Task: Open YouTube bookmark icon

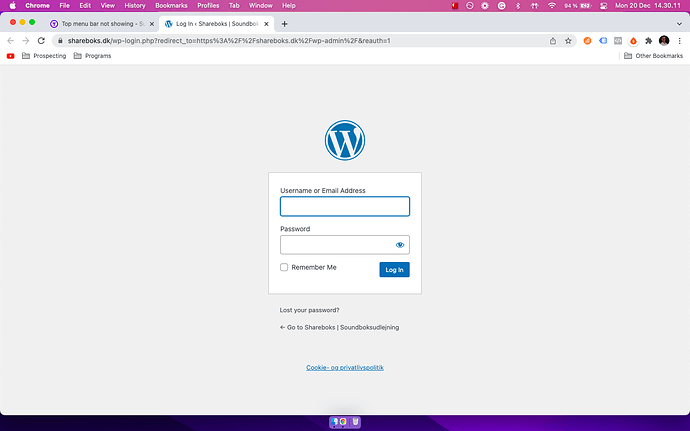Action: 11,56
